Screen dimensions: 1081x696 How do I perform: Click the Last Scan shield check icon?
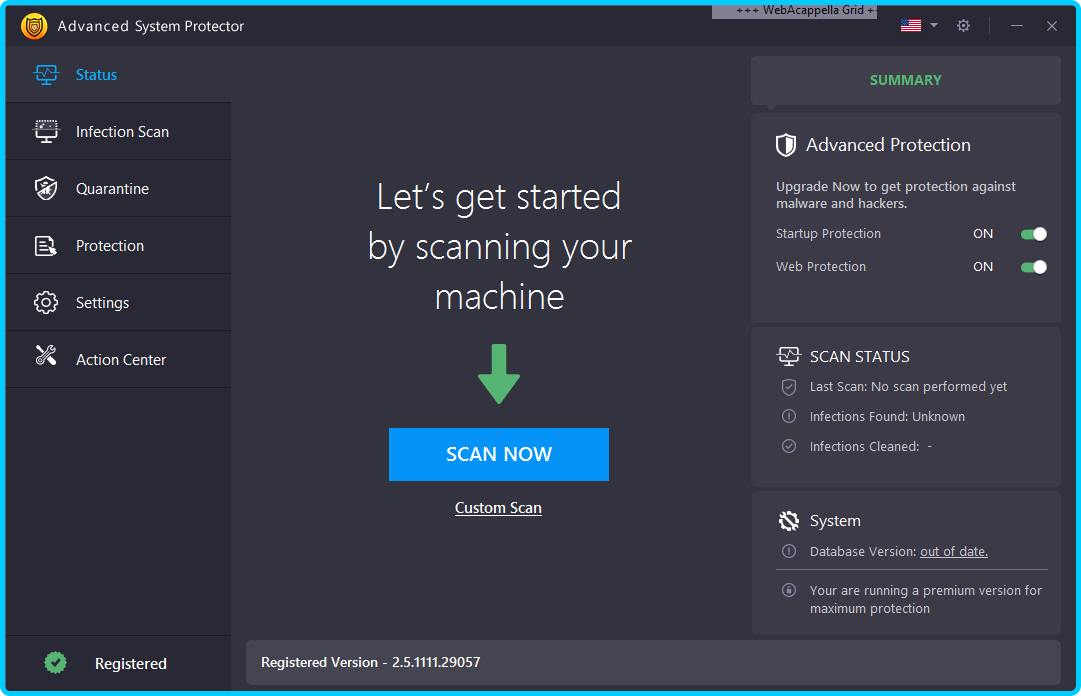[x=789, y=387]
